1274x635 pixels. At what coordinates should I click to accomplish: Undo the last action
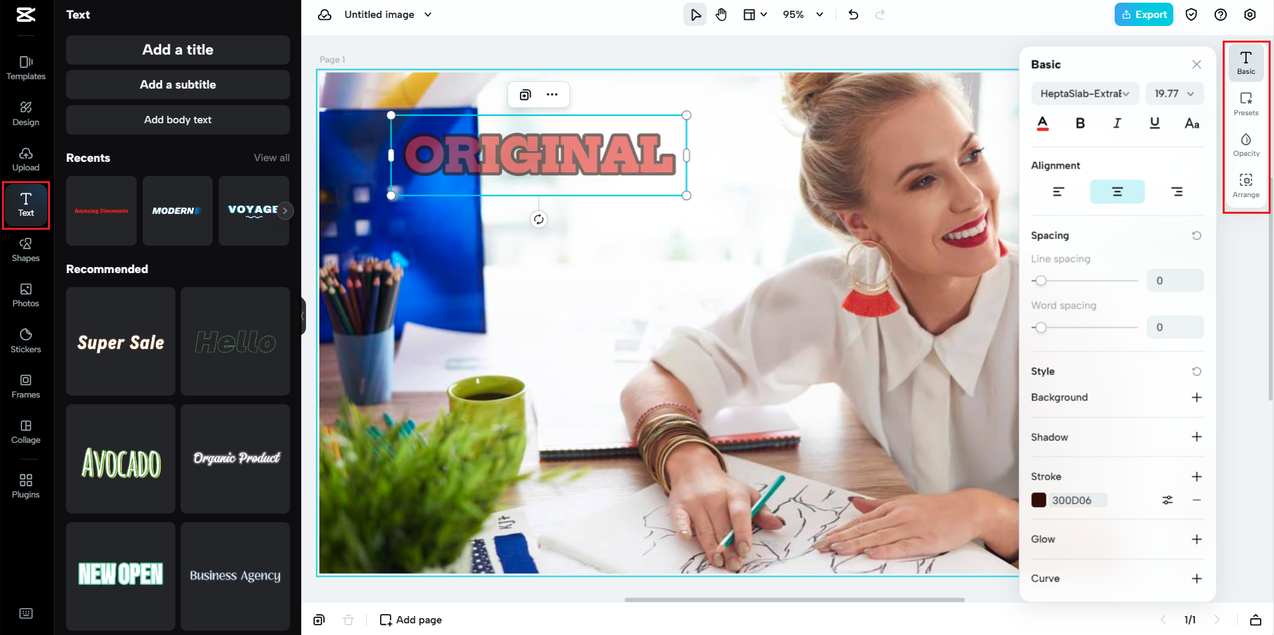pos(853,15)
